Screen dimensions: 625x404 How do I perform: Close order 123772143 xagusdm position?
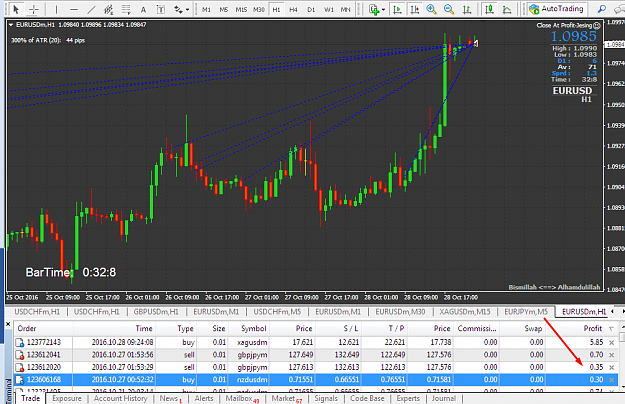(x=611, y=342)
